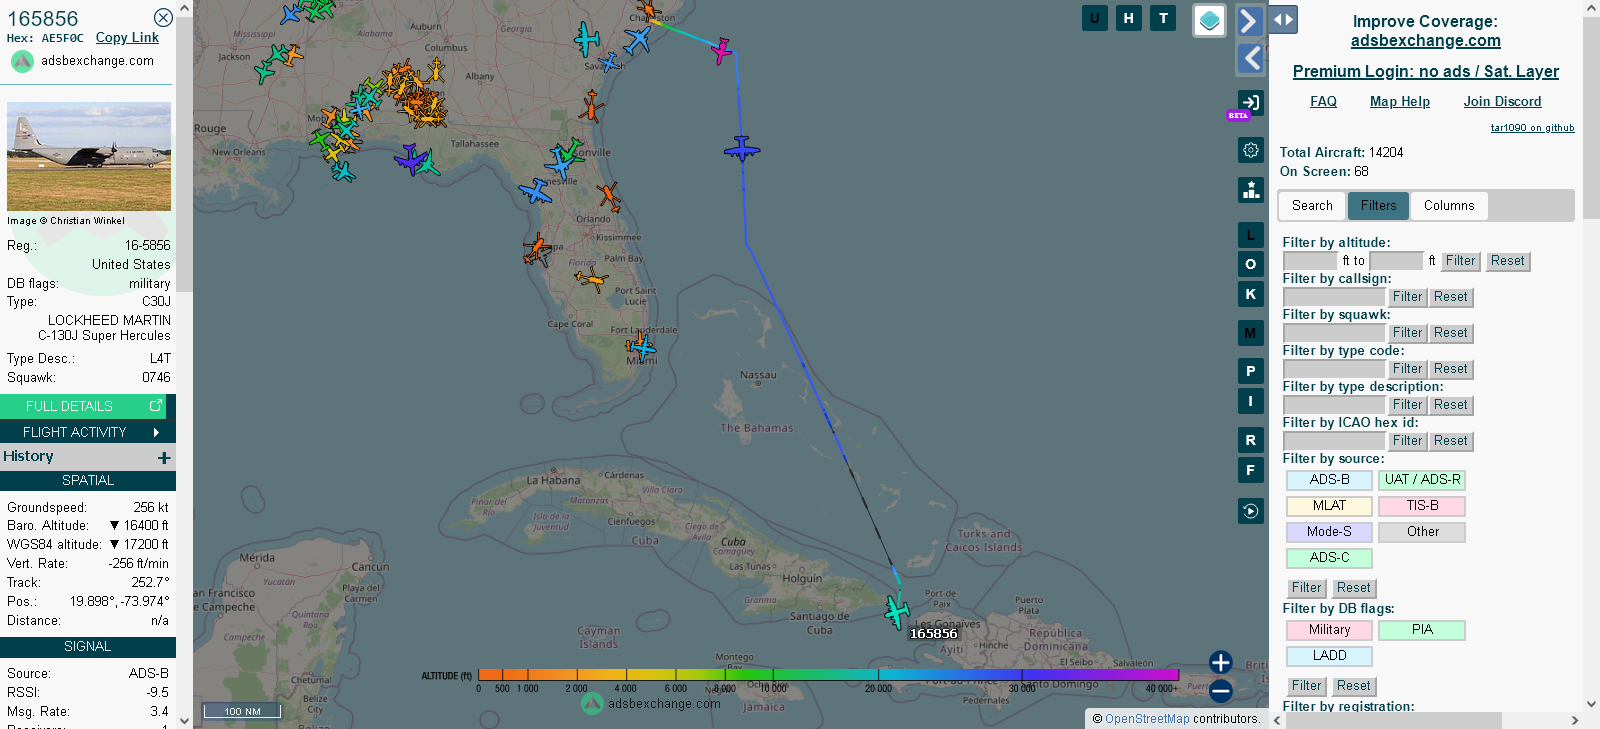Expand FLIGHT ACTIVITY section
Viewport: 1600px width, 729px height.
pos(88,432)
